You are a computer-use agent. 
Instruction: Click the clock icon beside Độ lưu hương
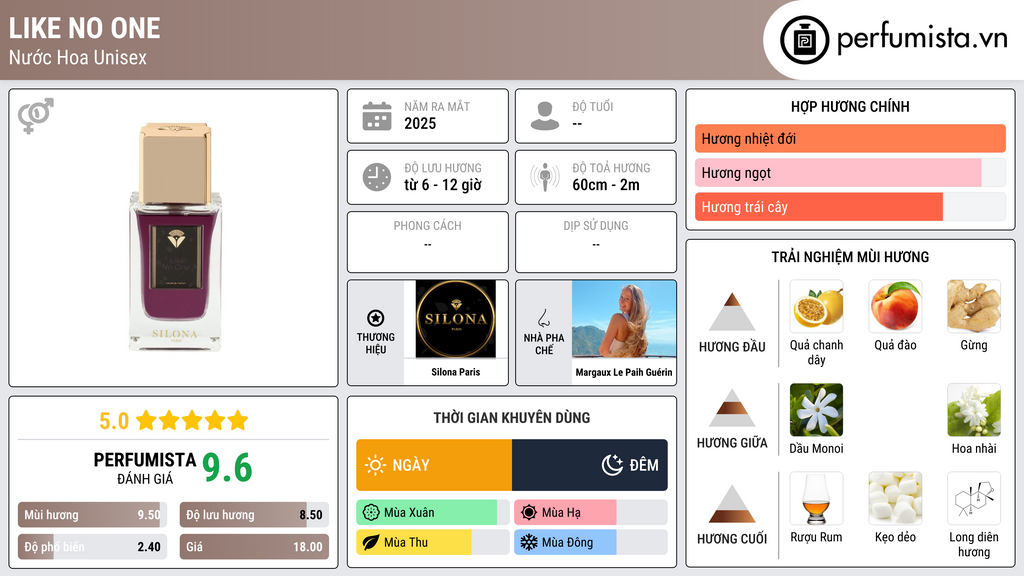coord(377,177)
